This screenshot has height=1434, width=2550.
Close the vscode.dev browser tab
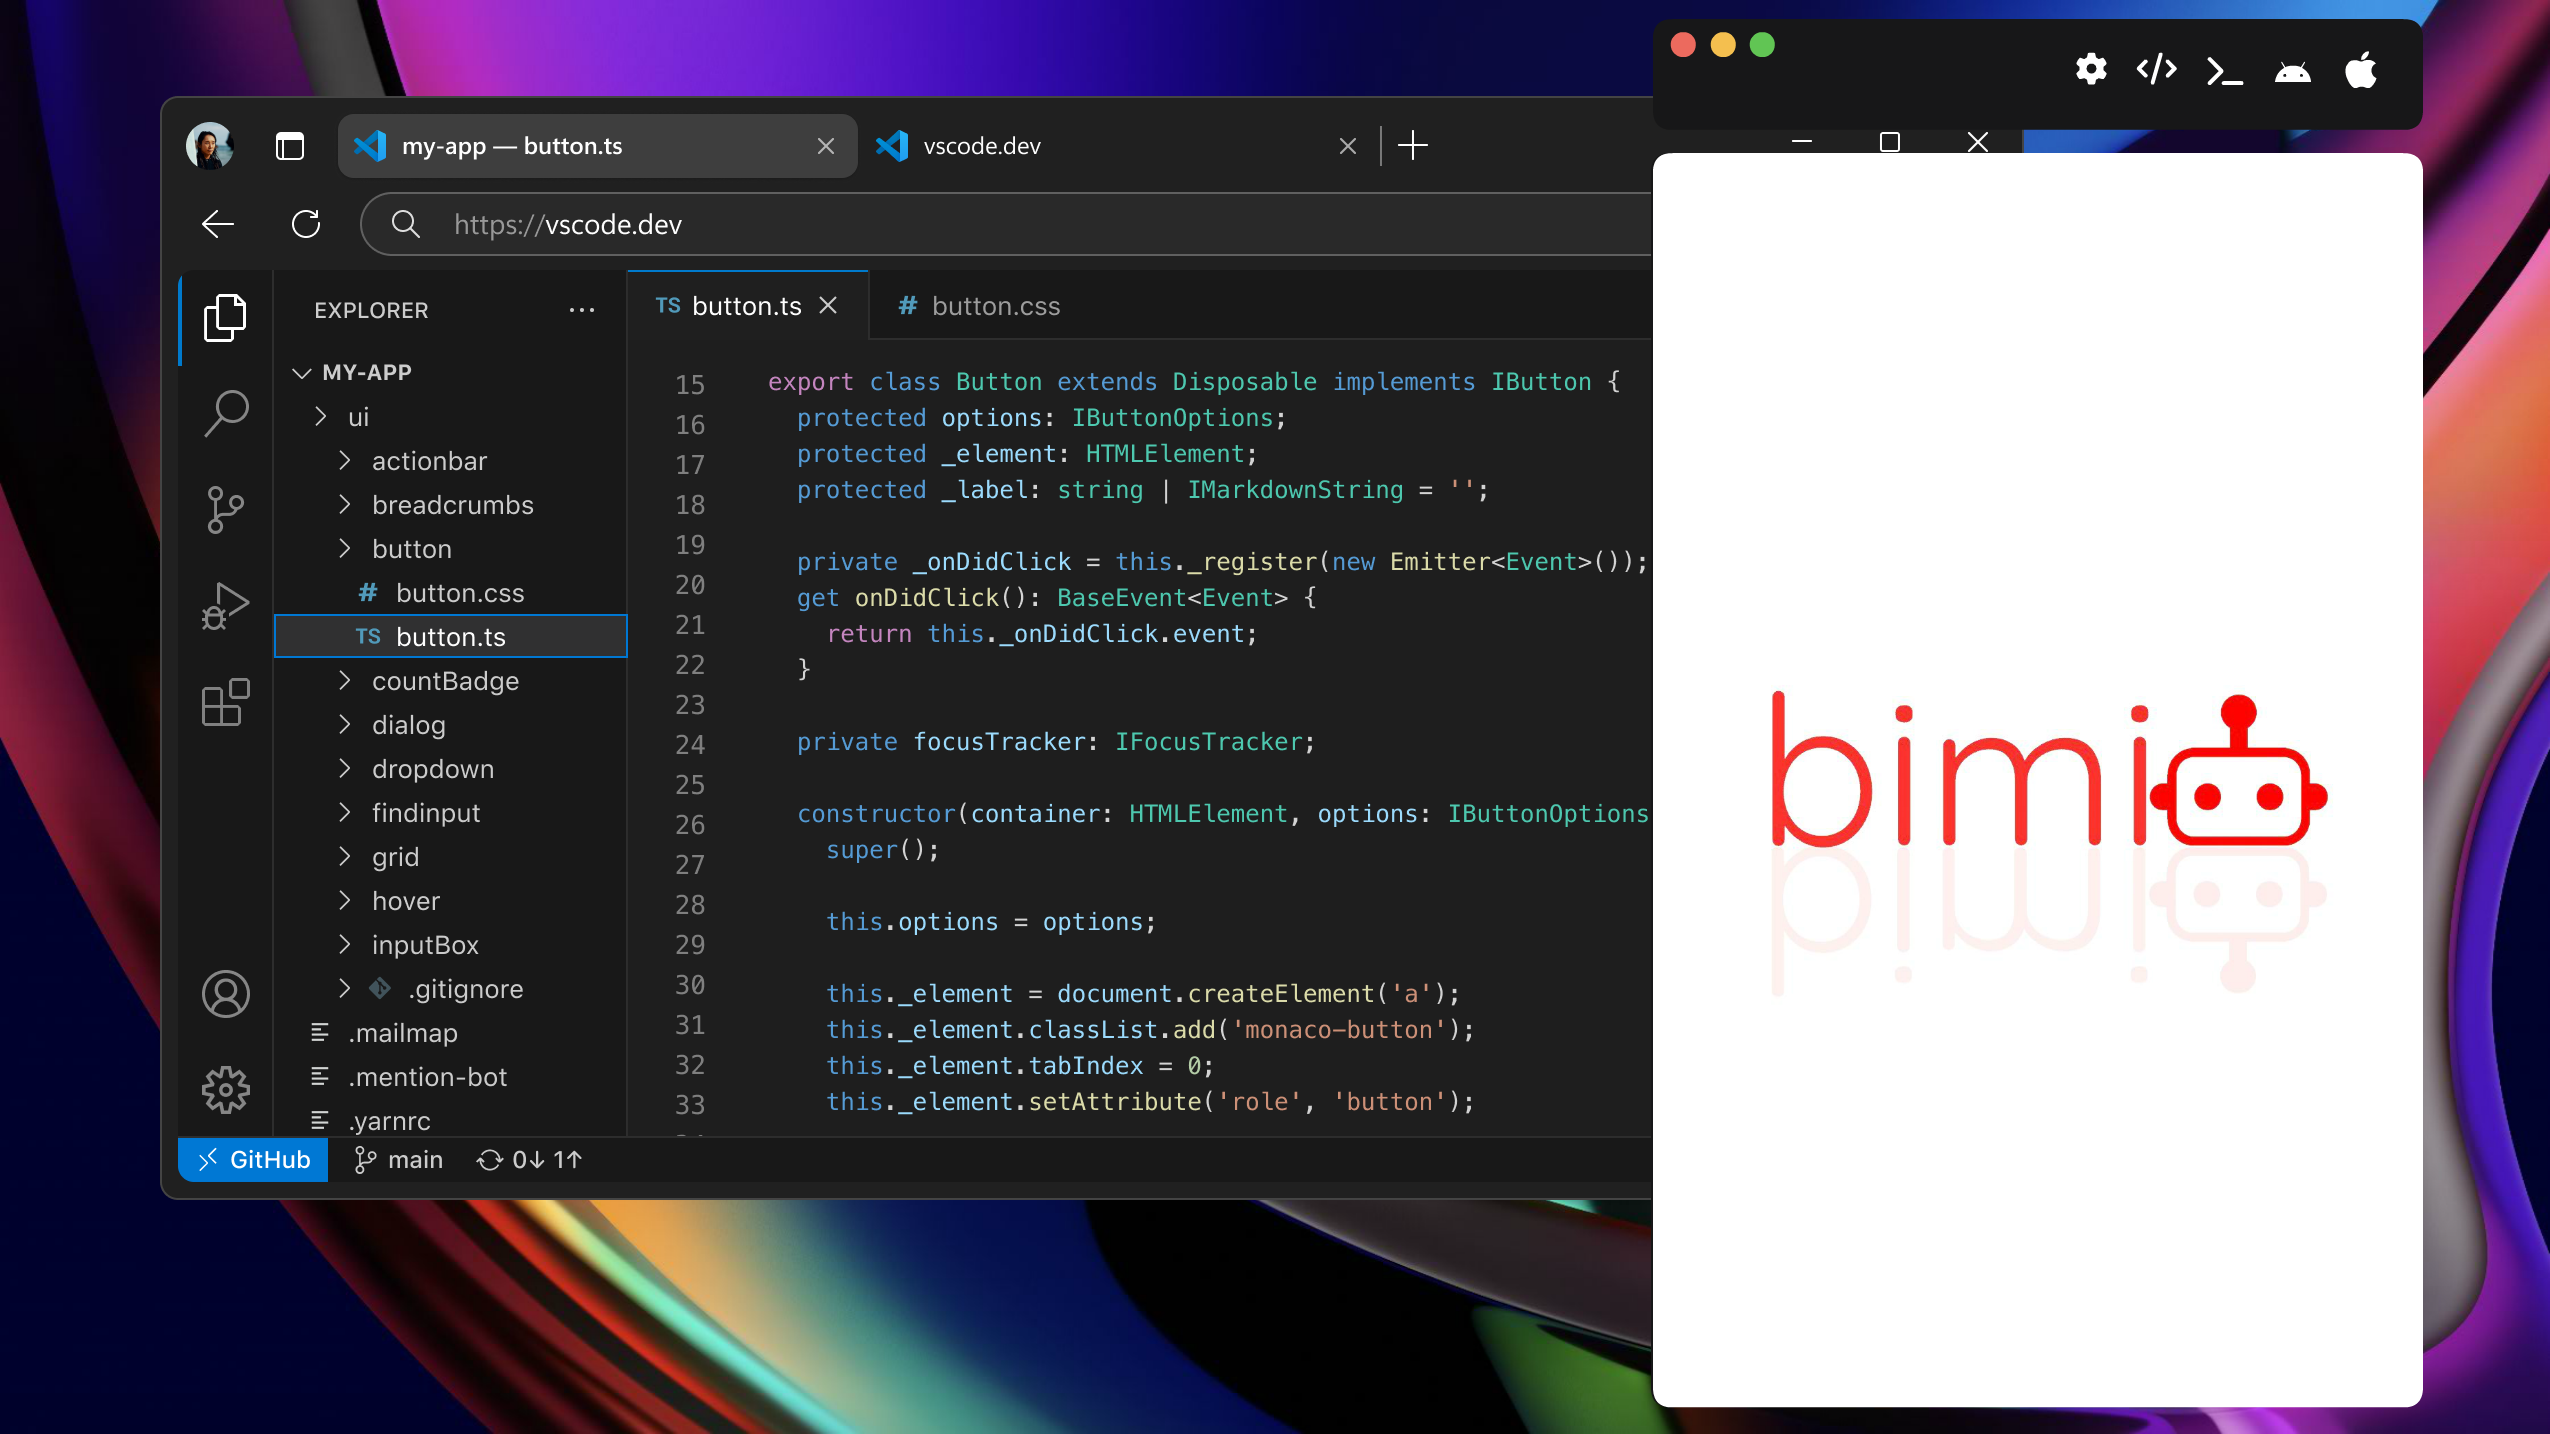coord(1348,146)
